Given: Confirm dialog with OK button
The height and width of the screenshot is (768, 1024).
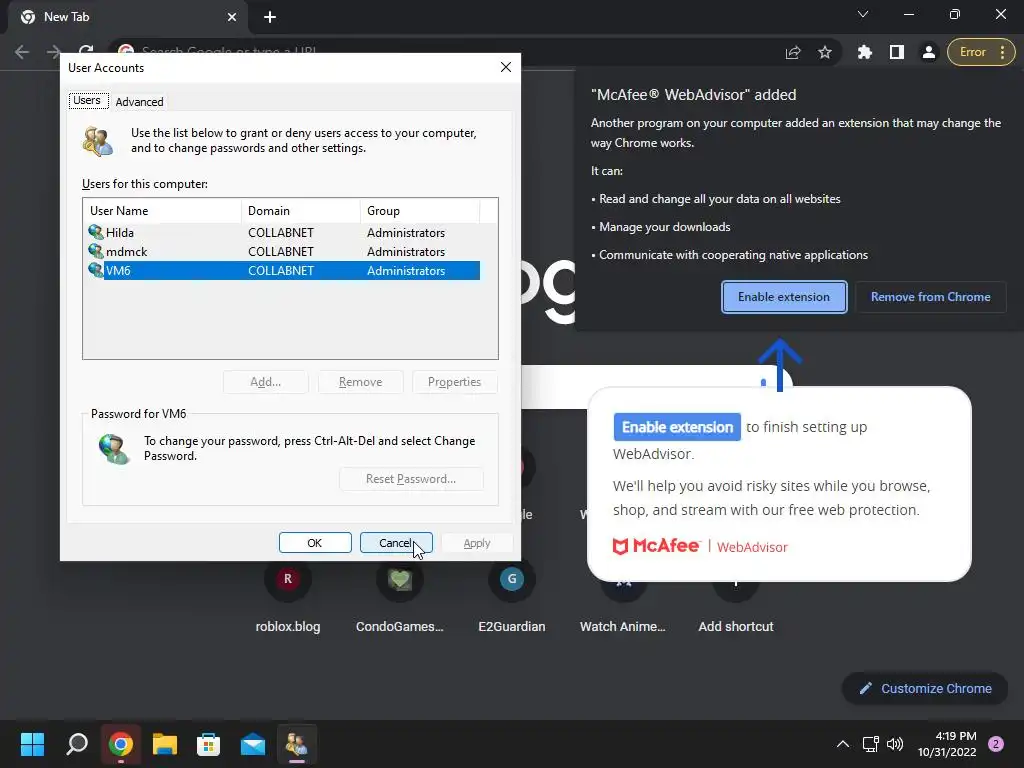Looking at the screenshot, I should (x=315, y=543).
